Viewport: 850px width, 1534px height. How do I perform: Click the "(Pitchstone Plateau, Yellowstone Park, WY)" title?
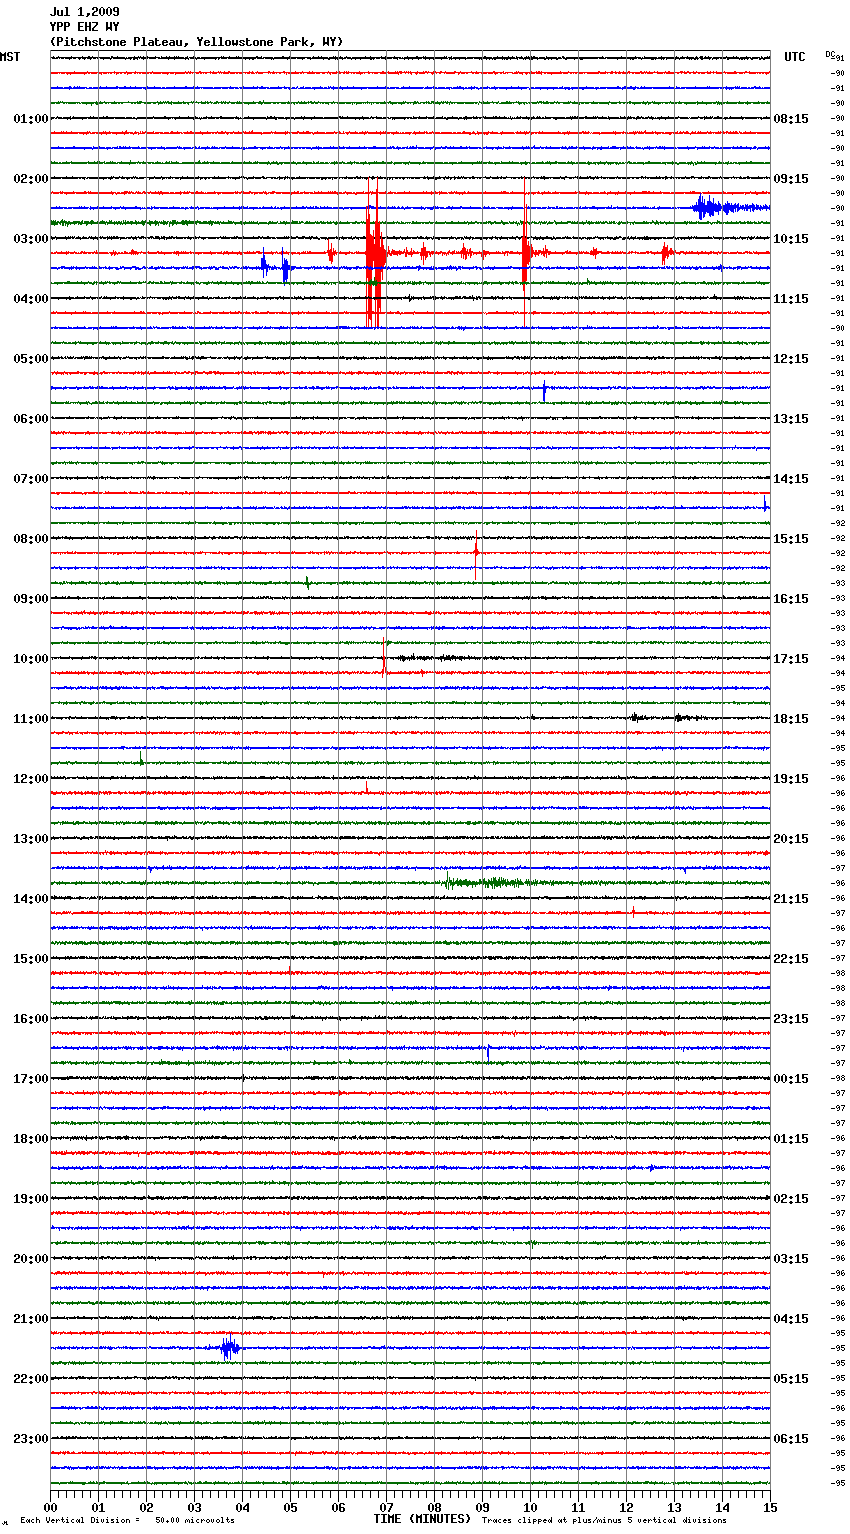[196, 42]
